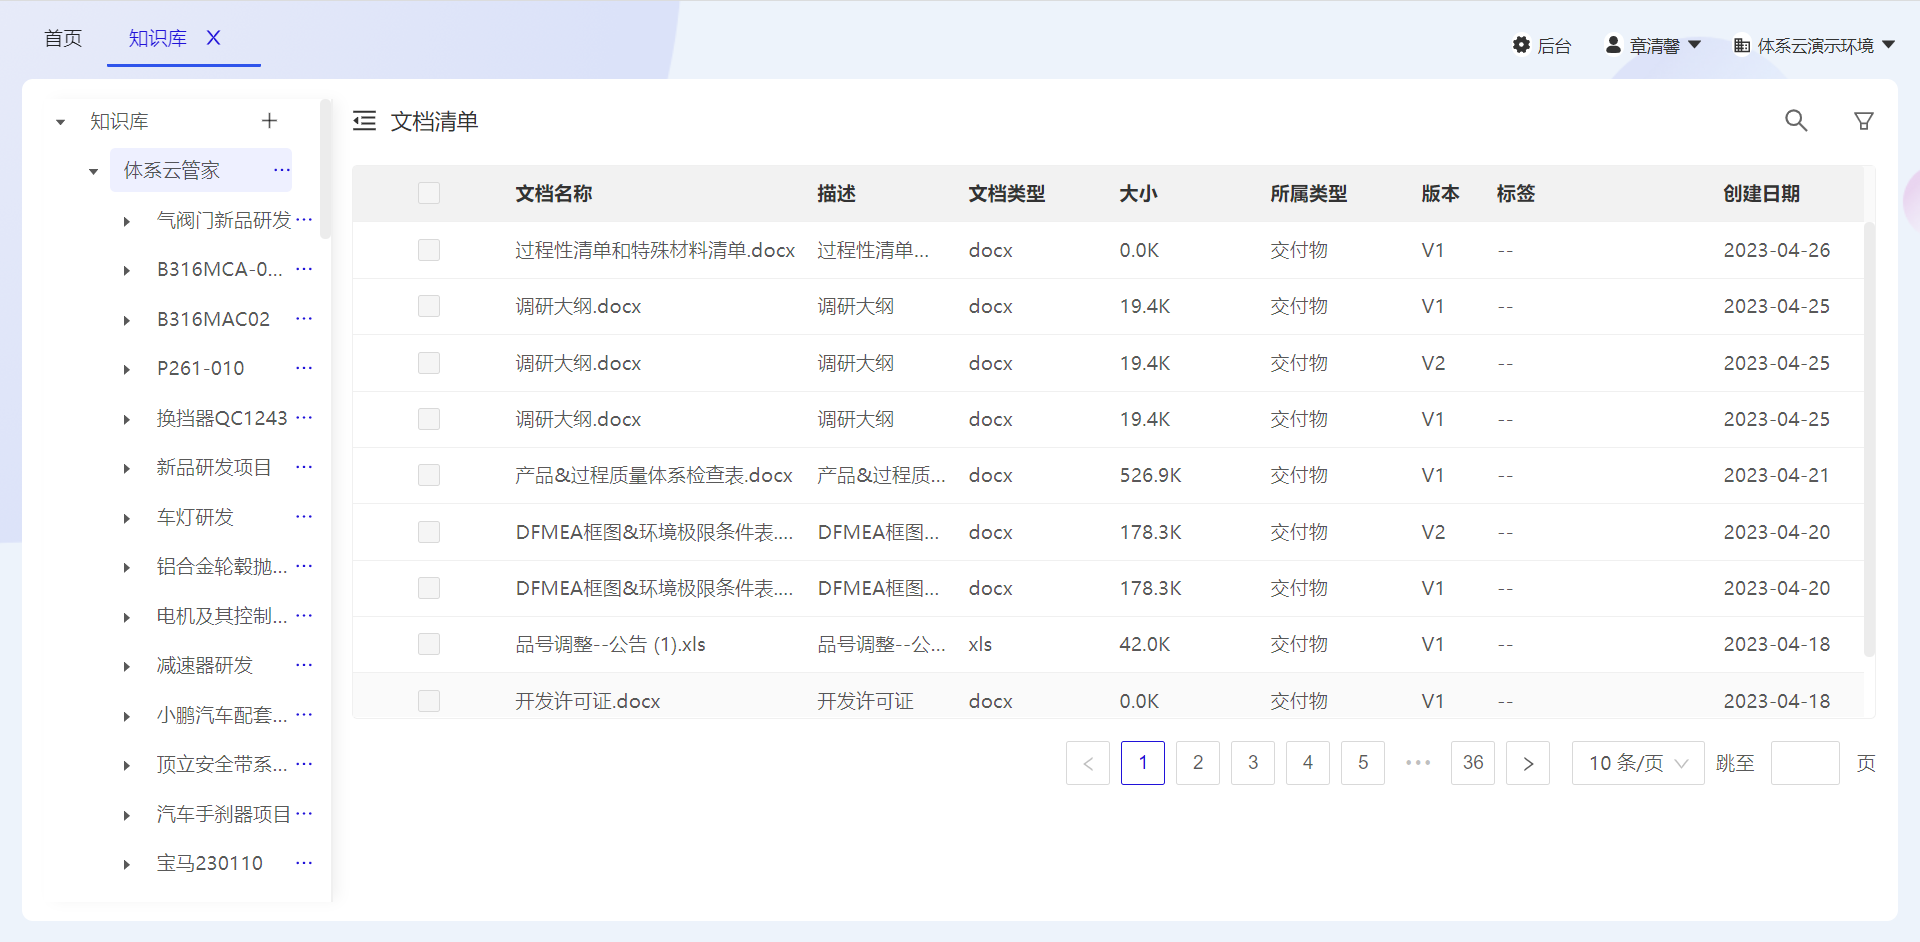This screenshot has height=942, width=1920.
Task: Toggle select-all checkbox in table header
Action: pyautogui.click(x=429, y=193)
